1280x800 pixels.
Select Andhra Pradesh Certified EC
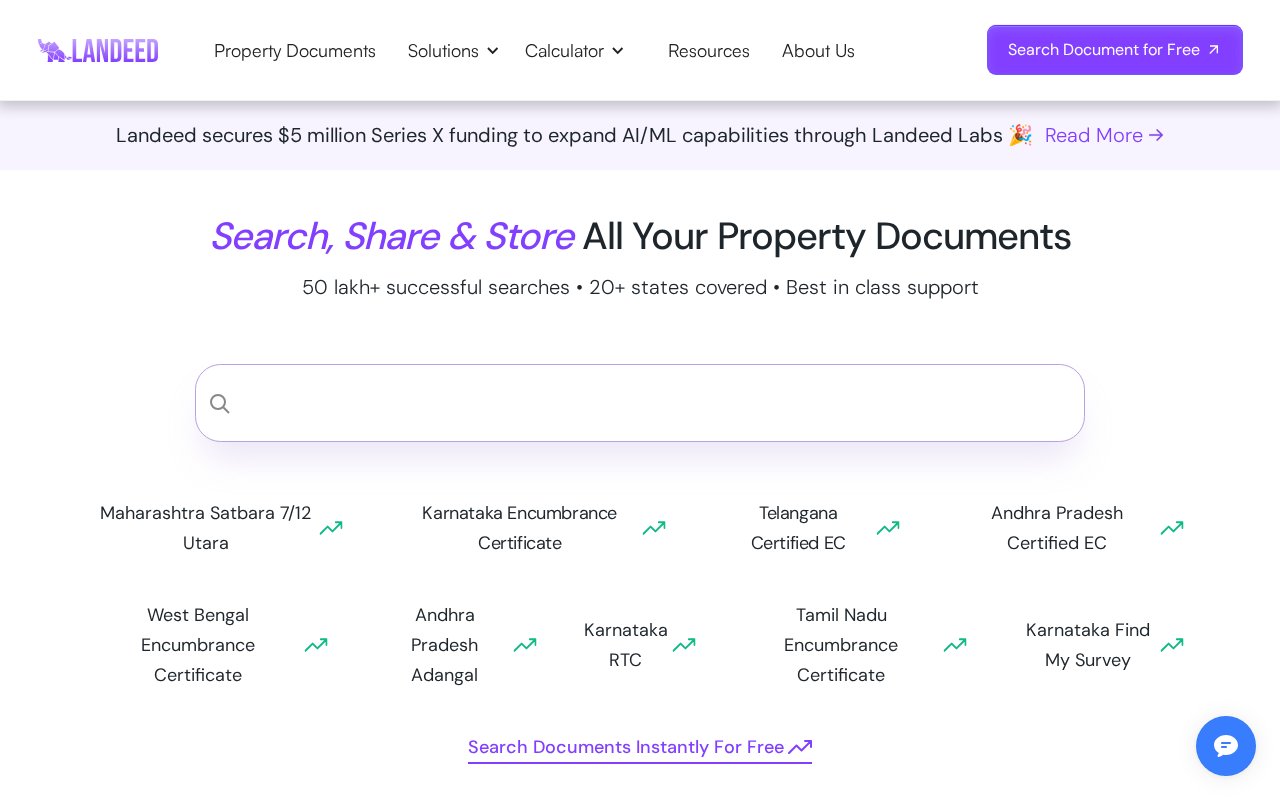1057,528
